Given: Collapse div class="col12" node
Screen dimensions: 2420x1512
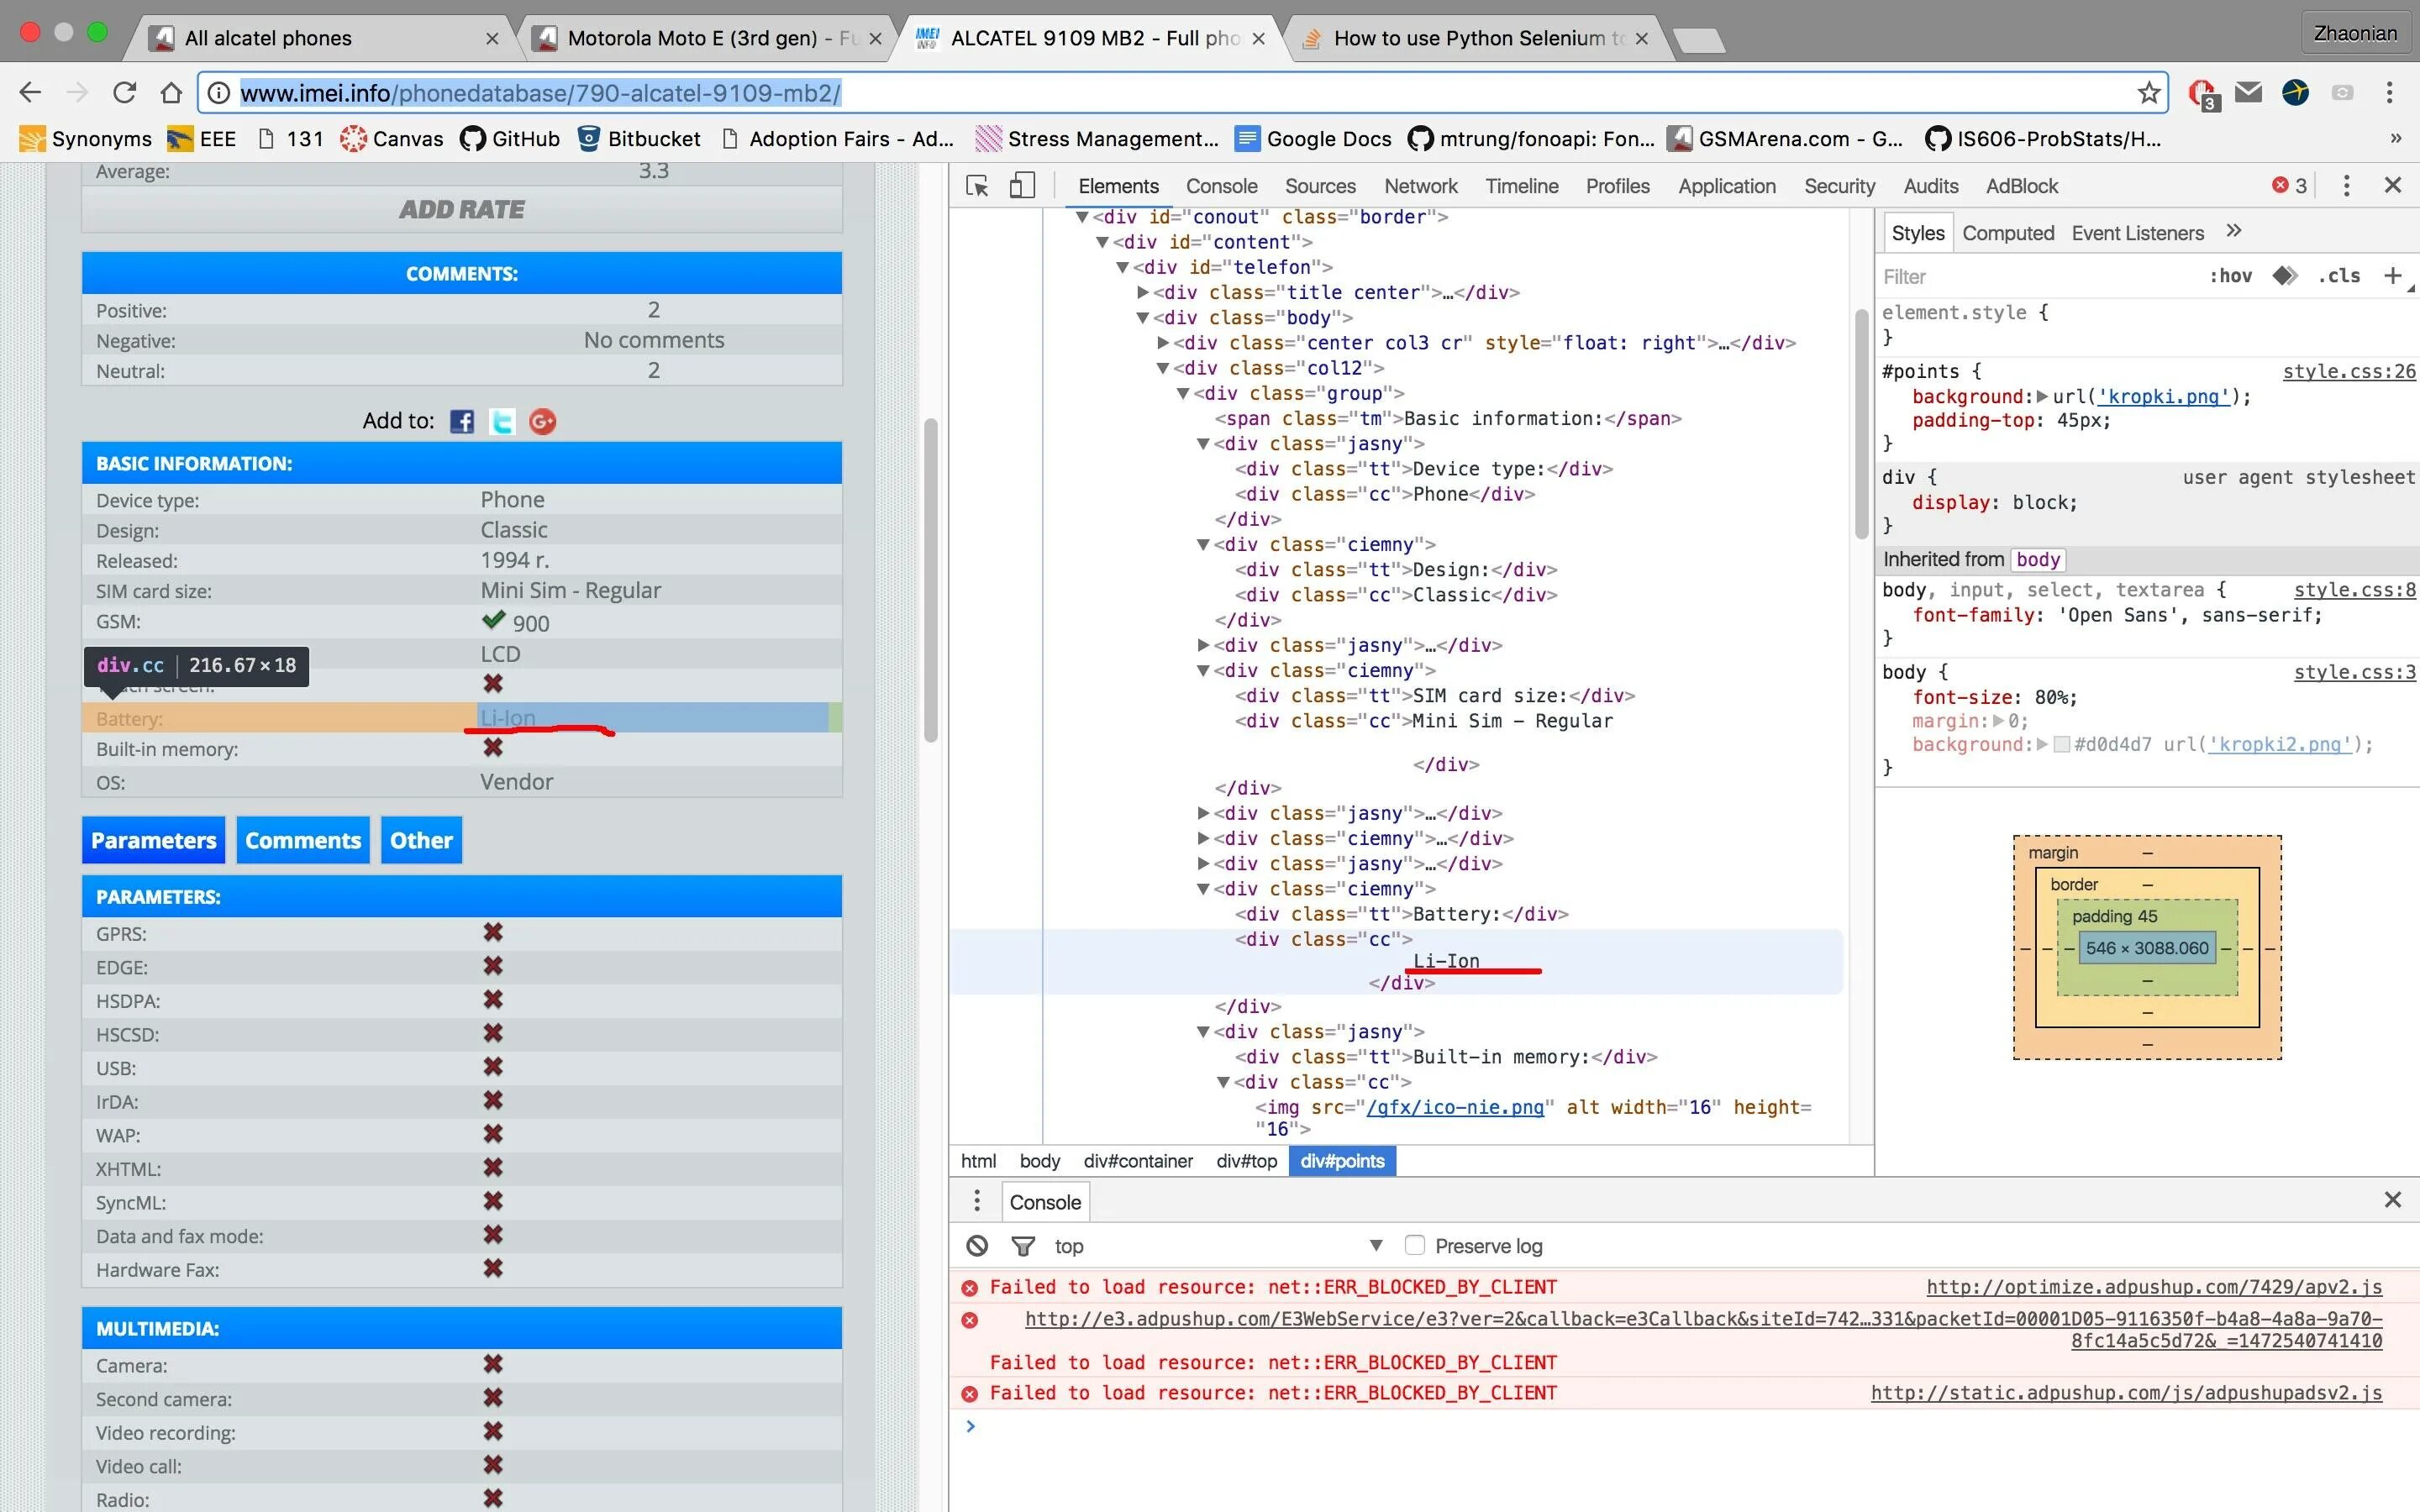Looking at the screenshot, I should tap(1163, 368).
